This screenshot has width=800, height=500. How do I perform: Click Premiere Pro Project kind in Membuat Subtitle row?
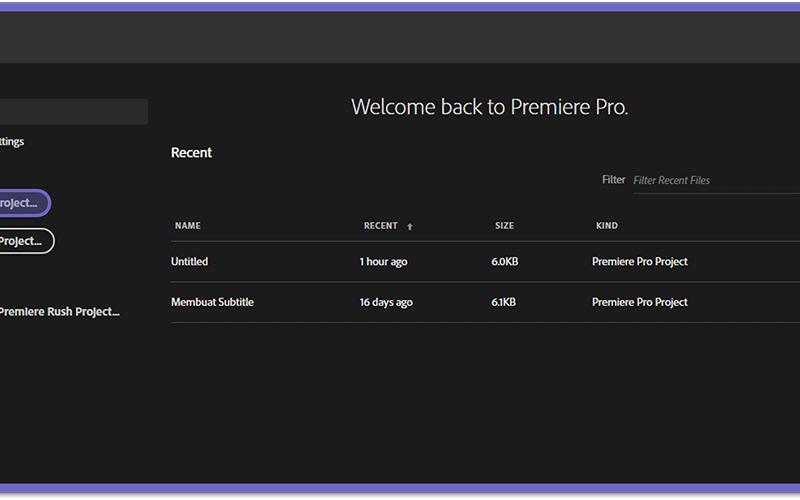click(640, 303)
